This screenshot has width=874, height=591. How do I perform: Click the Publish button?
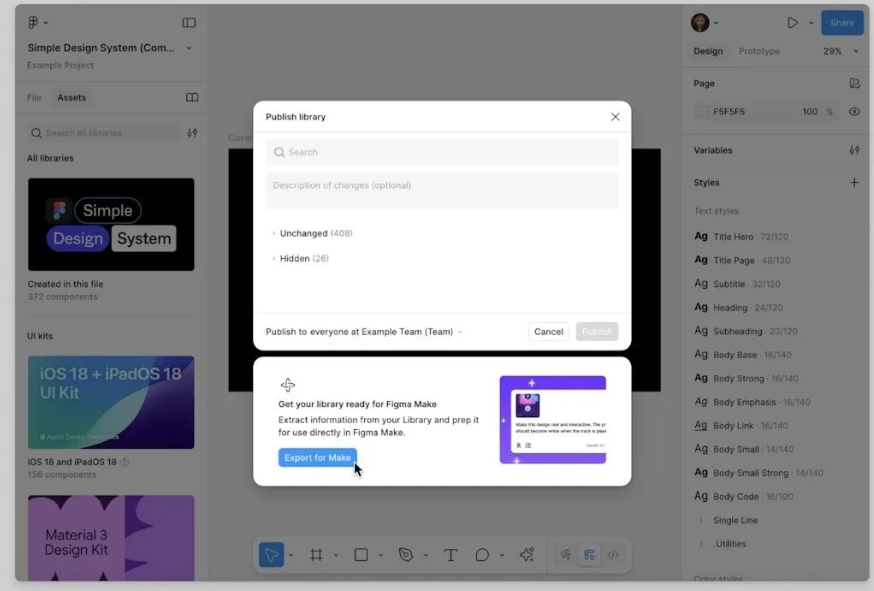596,332
